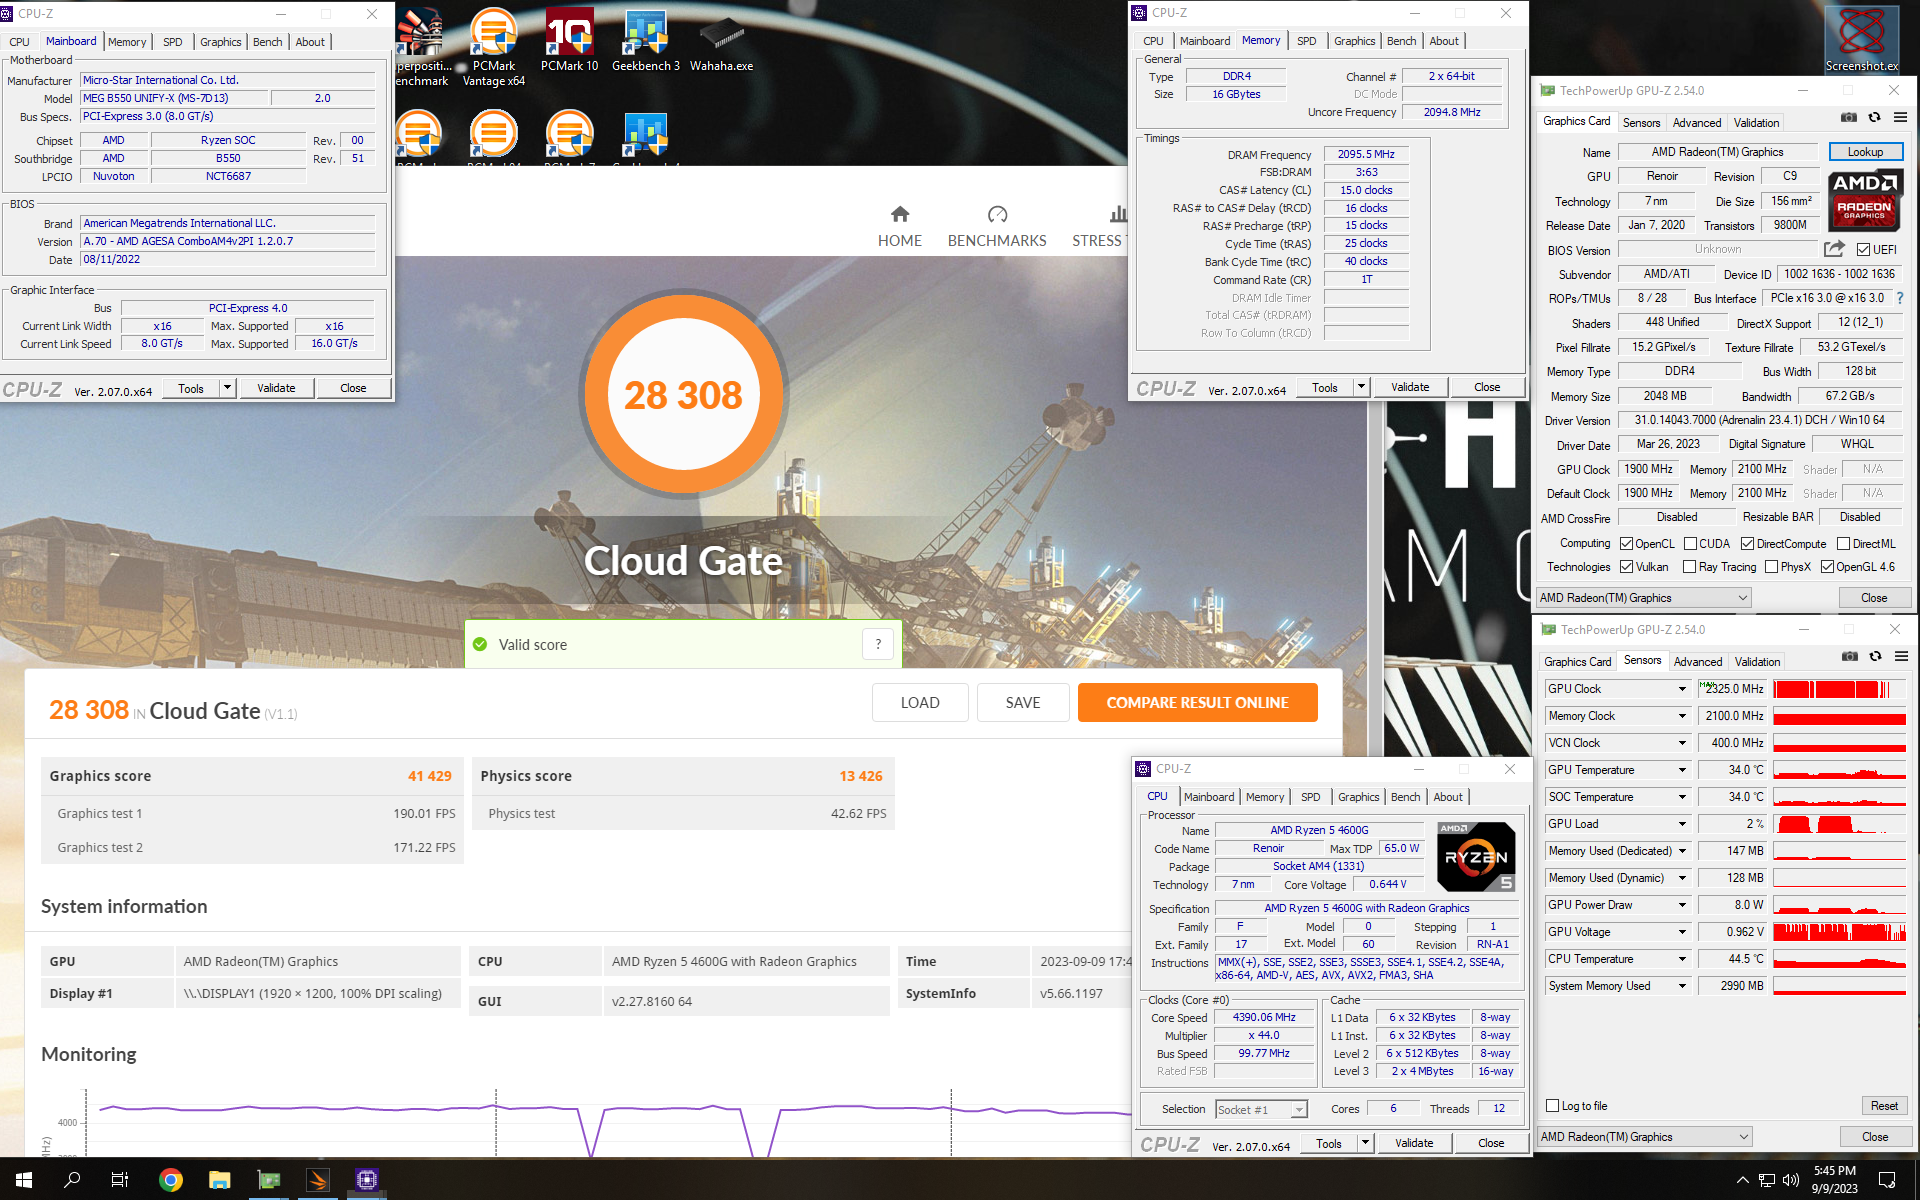This screenshot has width=1920, height=1200.
Task: Click COMPARE RESULT ONLINE button
Action: coord(1197,703)
